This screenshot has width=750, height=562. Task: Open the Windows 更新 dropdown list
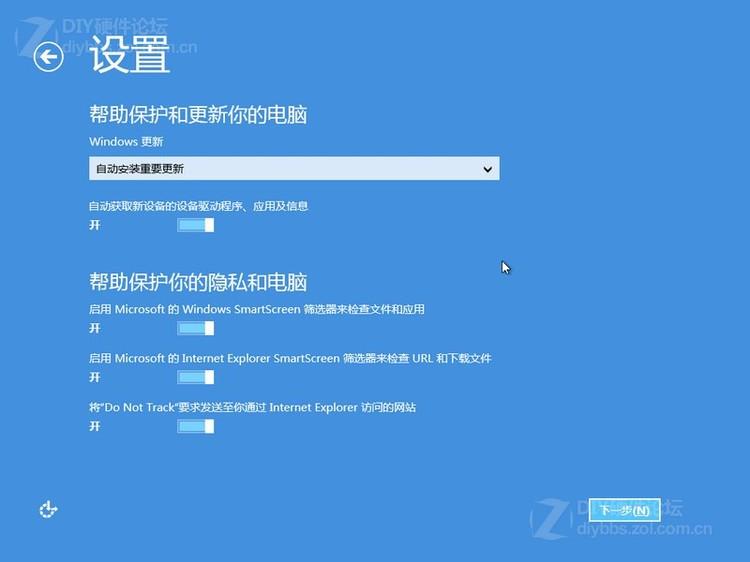click(x=294, y=168)
